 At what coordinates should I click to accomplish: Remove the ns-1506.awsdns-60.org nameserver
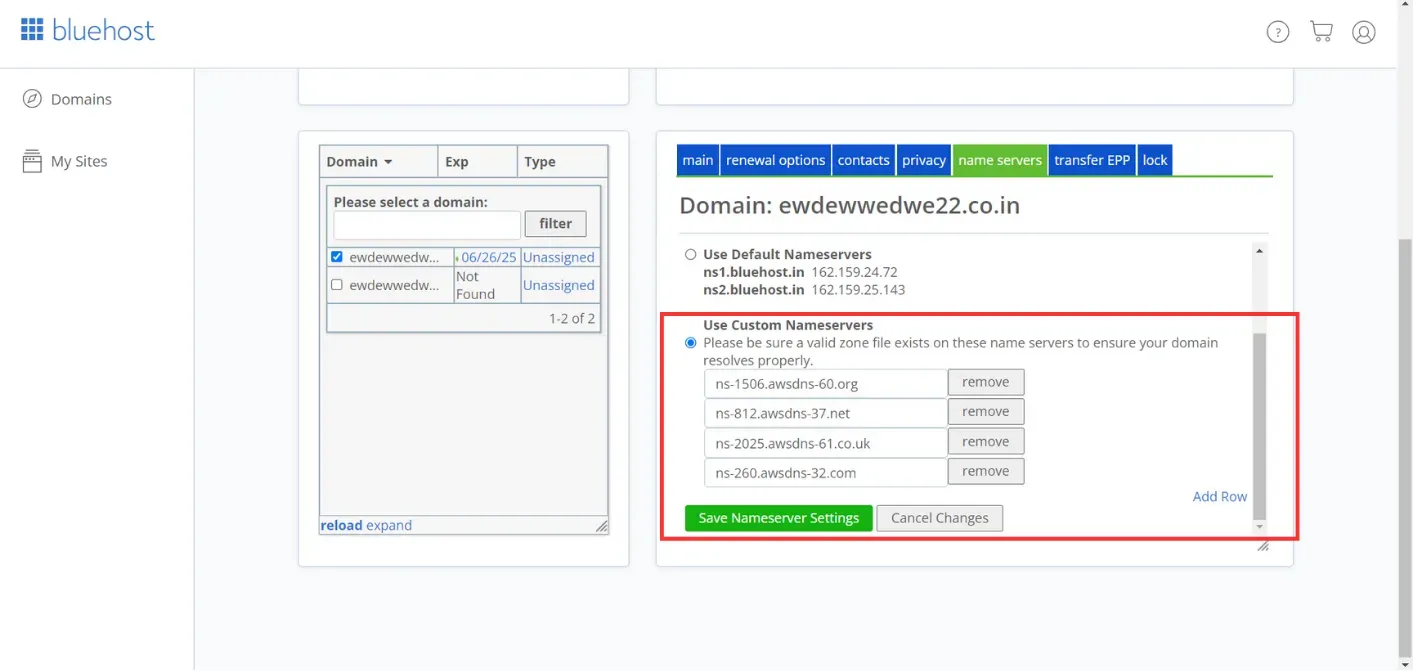tap(986, 382)
